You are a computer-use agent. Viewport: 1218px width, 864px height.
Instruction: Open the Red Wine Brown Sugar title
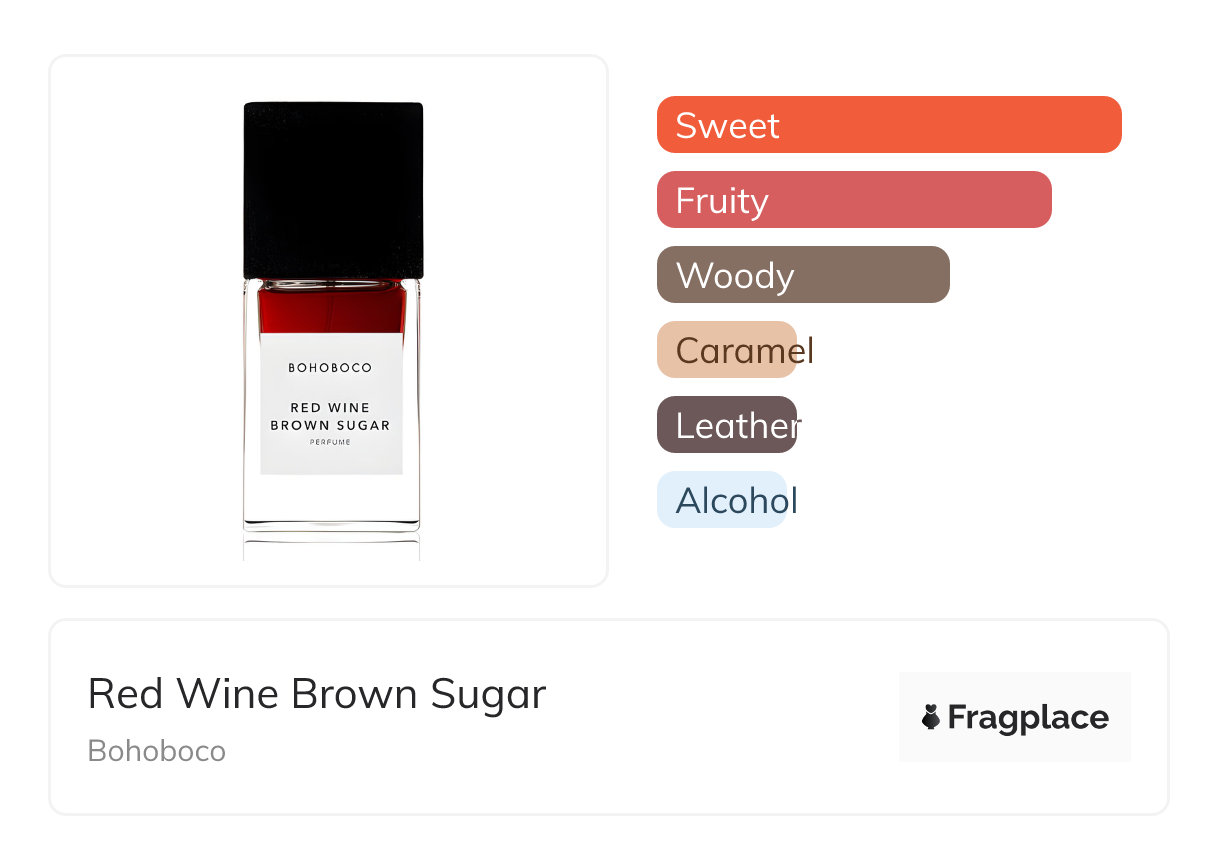coord(317,694)
